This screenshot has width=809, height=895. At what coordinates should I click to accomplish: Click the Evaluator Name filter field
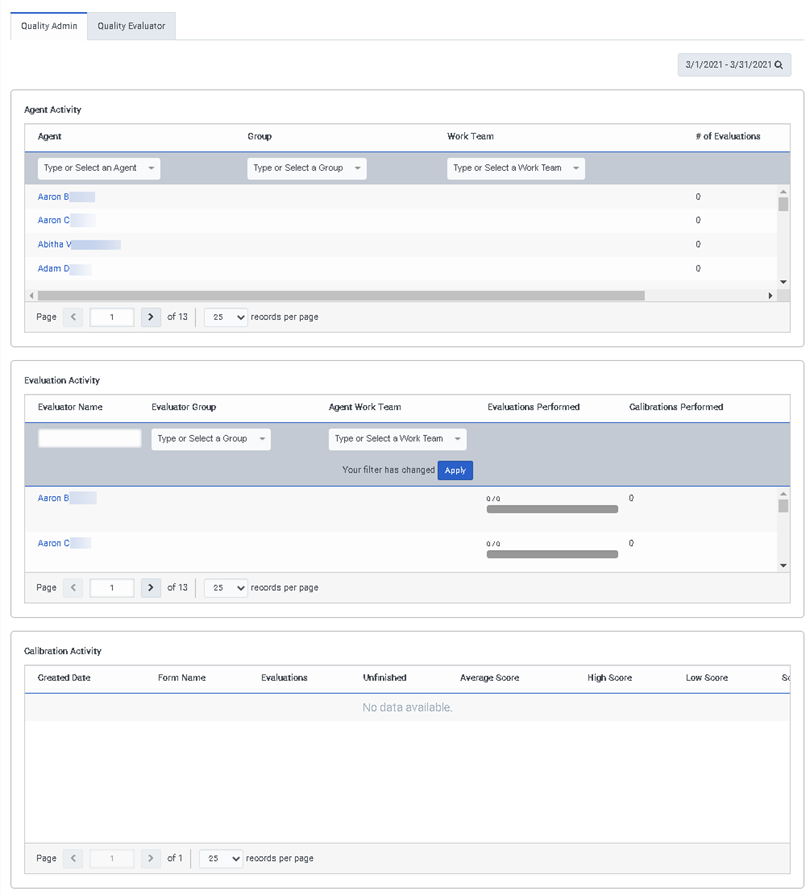point(90,438)
